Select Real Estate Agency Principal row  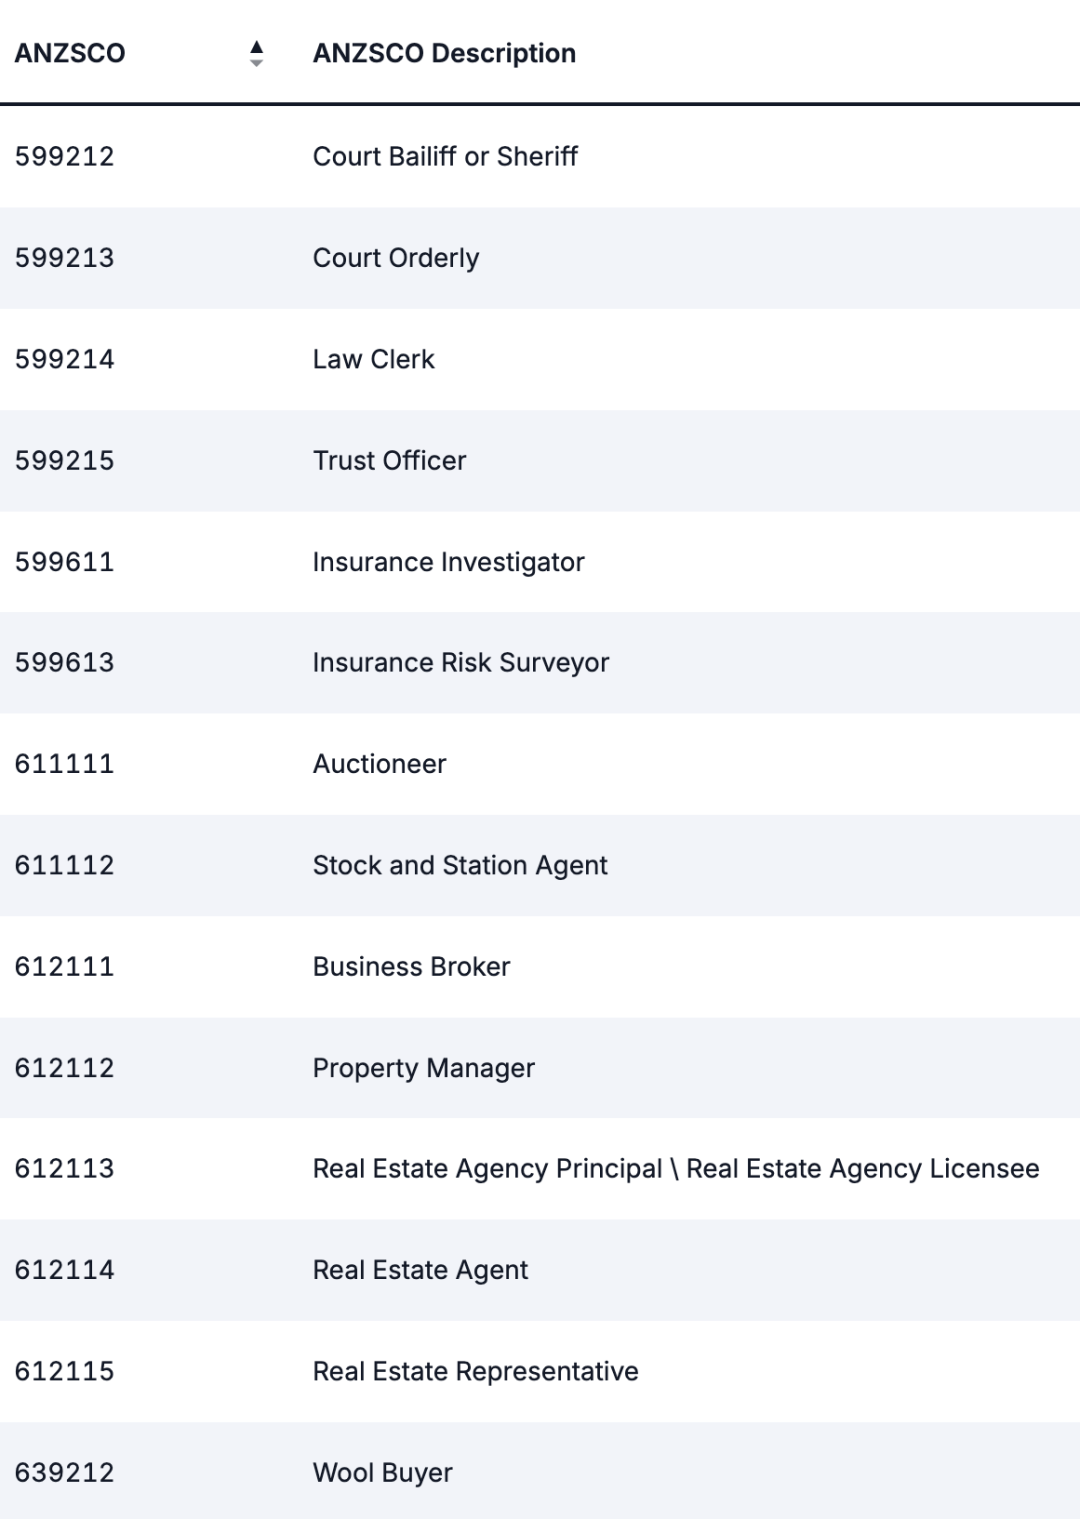pos(540,1169)
